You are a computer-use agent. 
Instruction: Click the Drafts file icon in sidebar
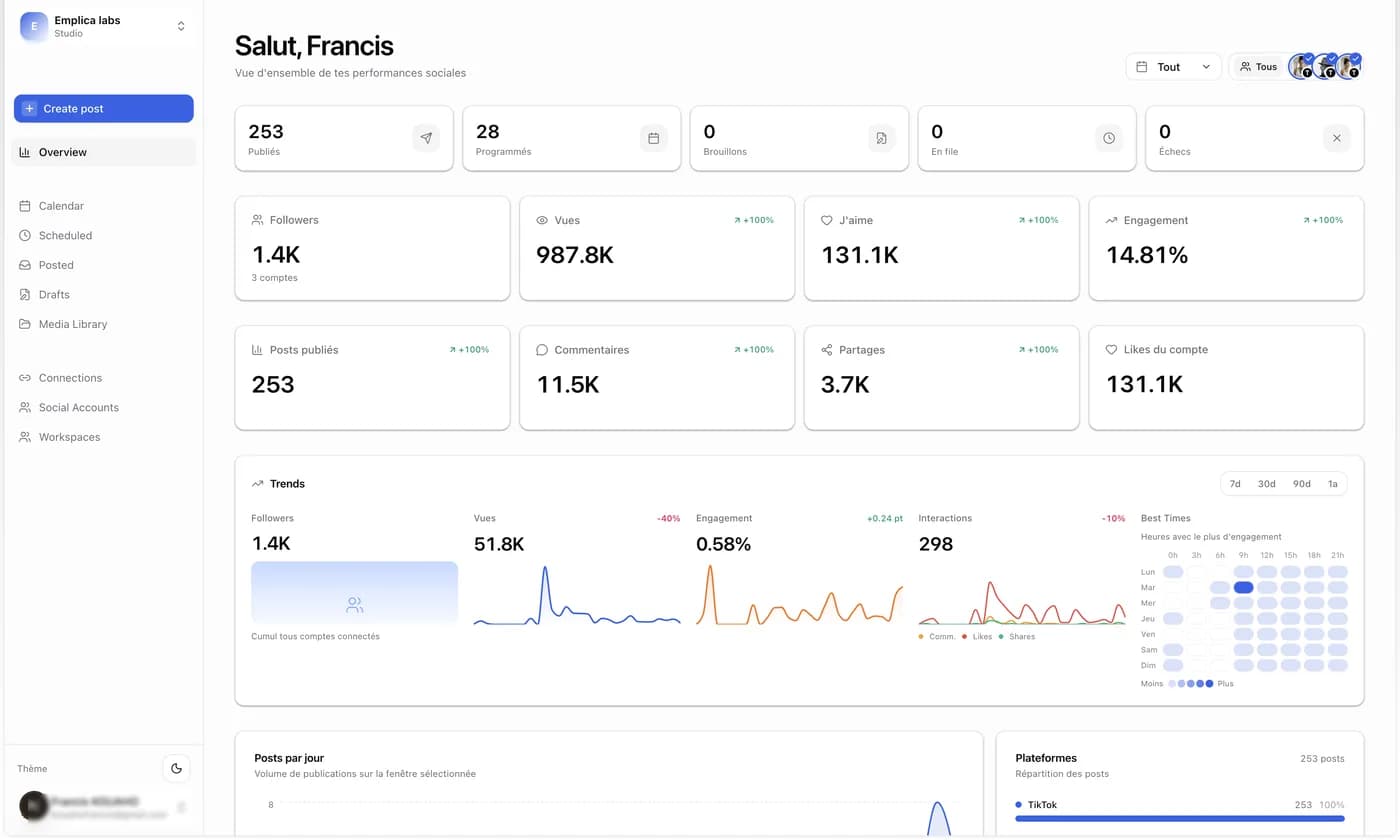pyautogui.click(x=25, y=295)
